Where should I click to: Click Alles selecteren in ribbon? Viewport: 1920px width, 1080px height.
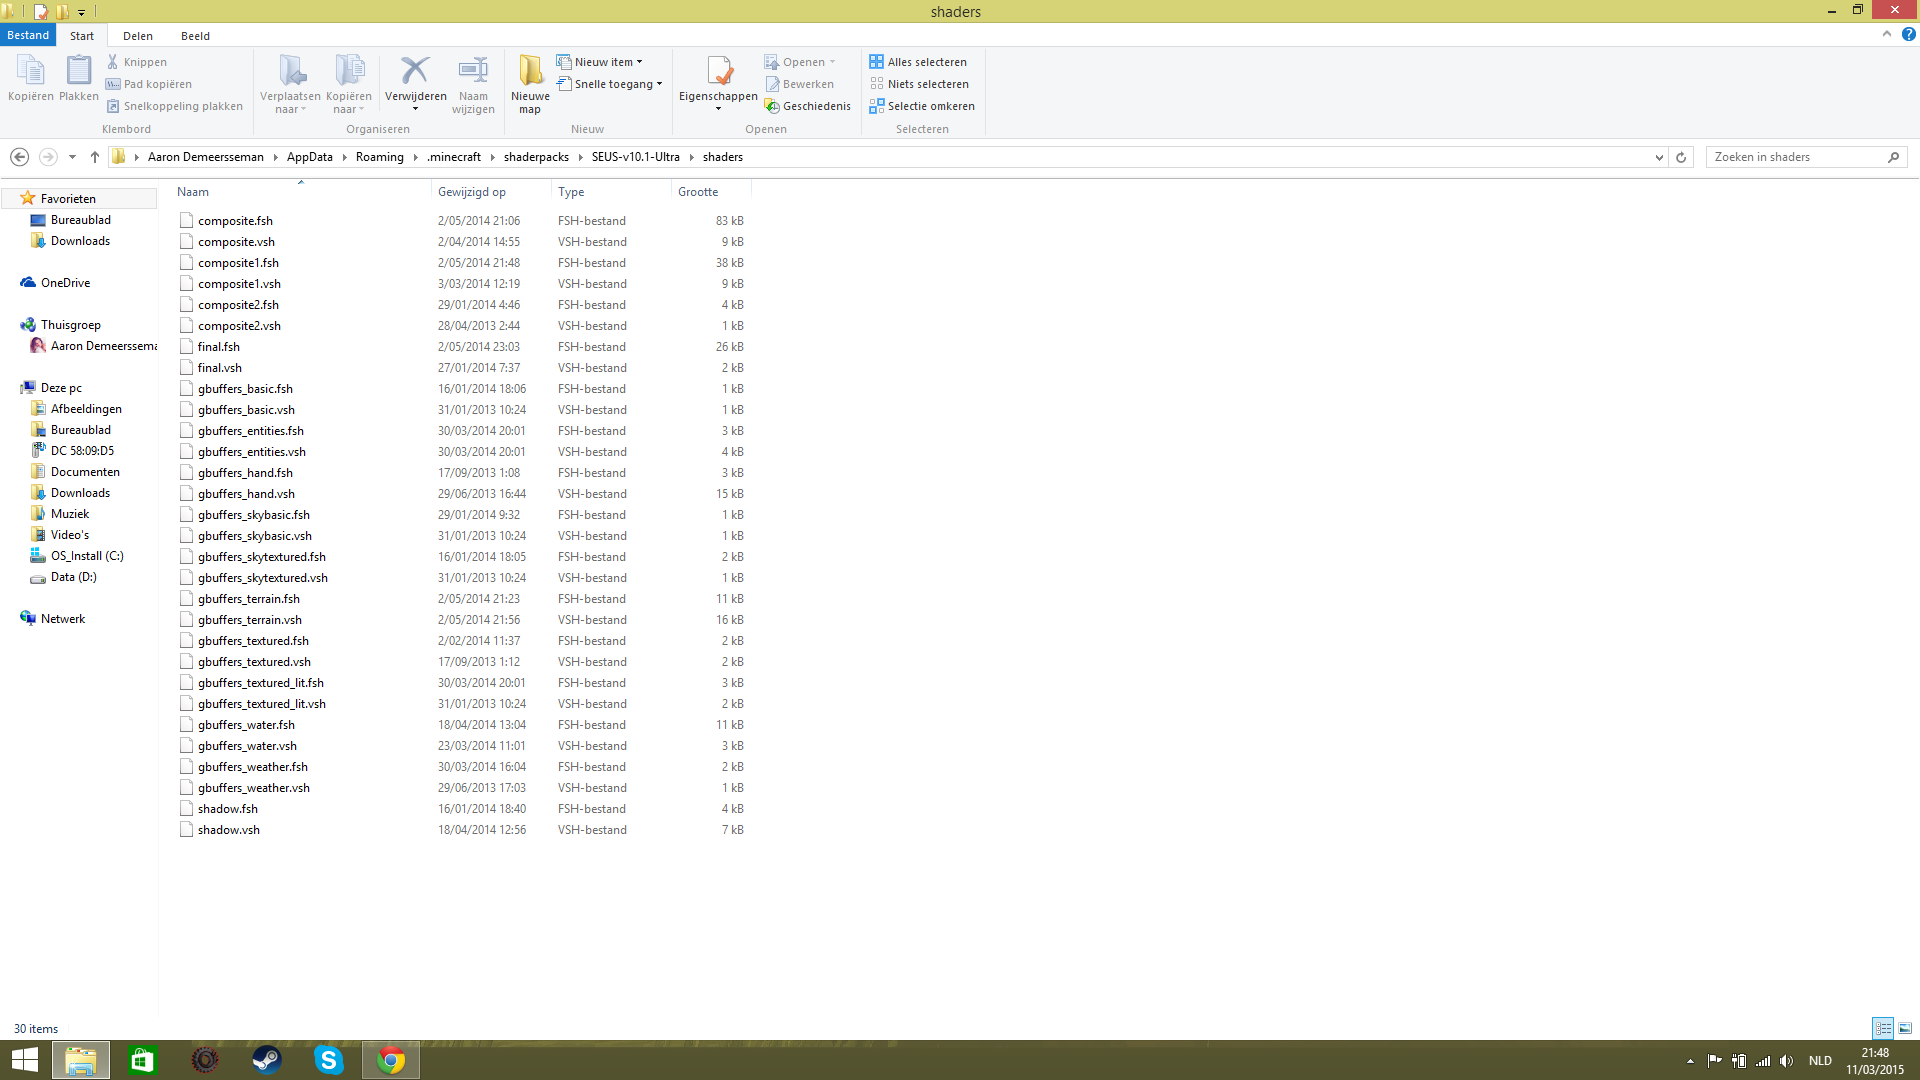tap(918, 62)
